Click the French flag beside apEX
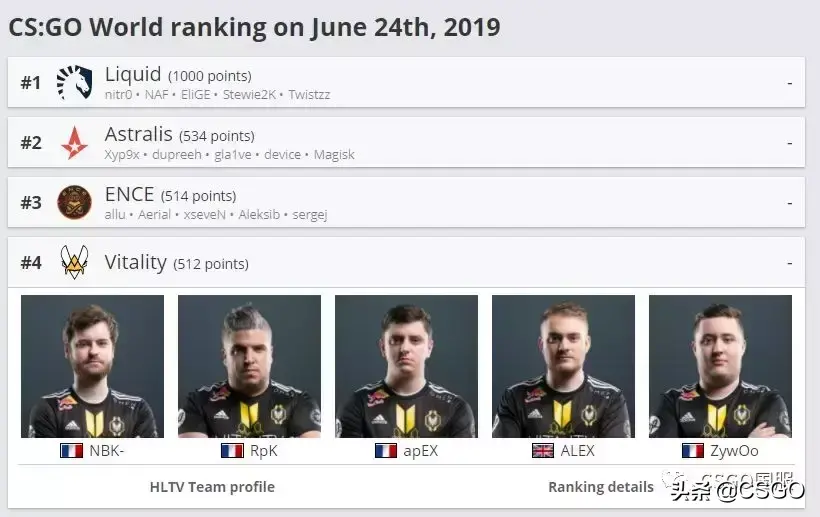Viewport: 820px width, 517px height. pos(386,451)
